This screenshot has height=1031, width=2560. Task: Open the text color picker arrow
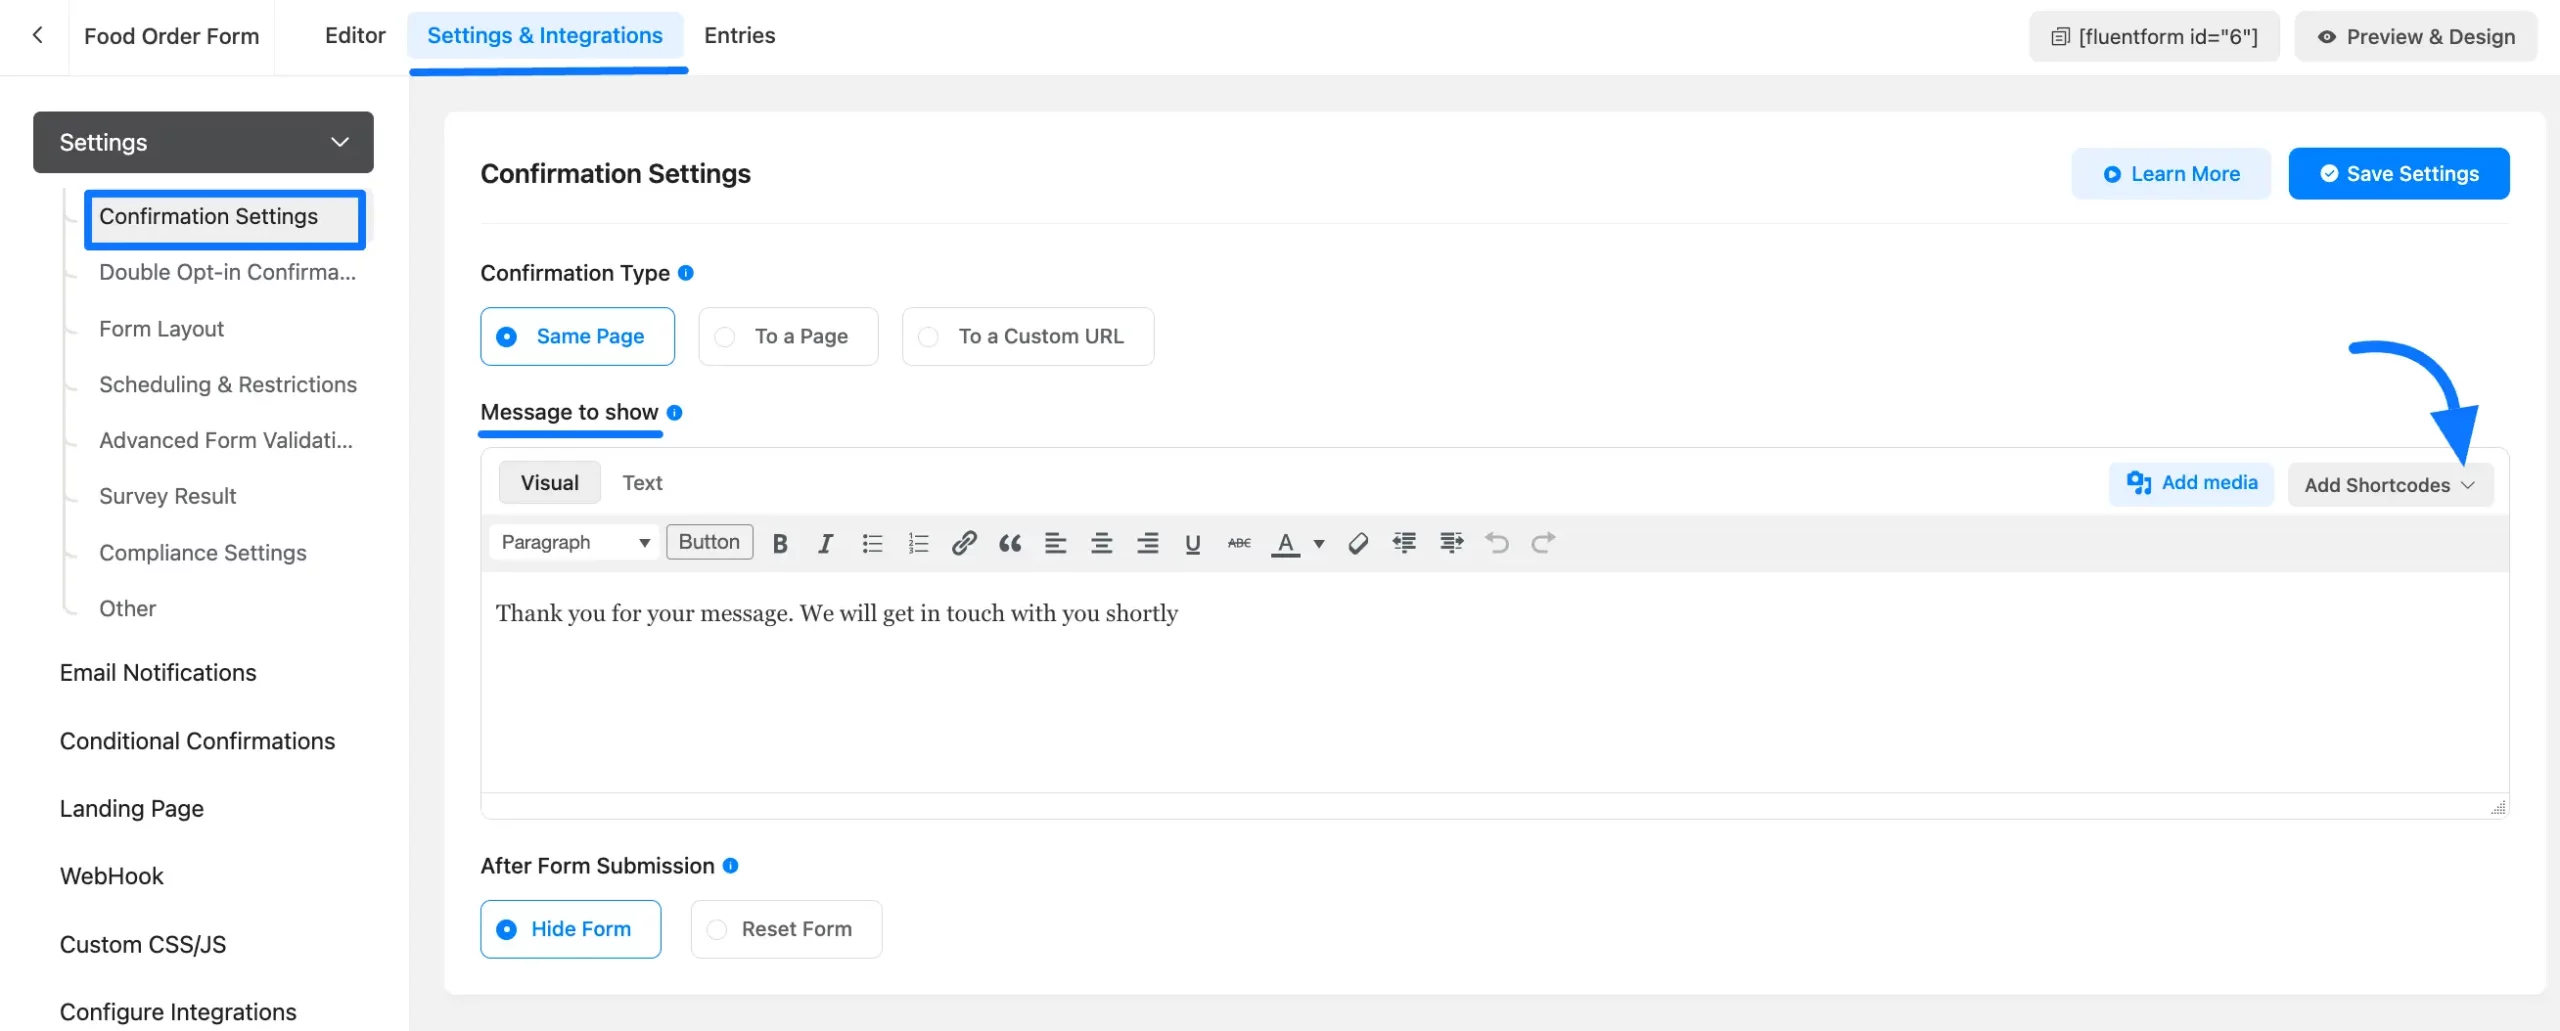[x=1319, y=544]
